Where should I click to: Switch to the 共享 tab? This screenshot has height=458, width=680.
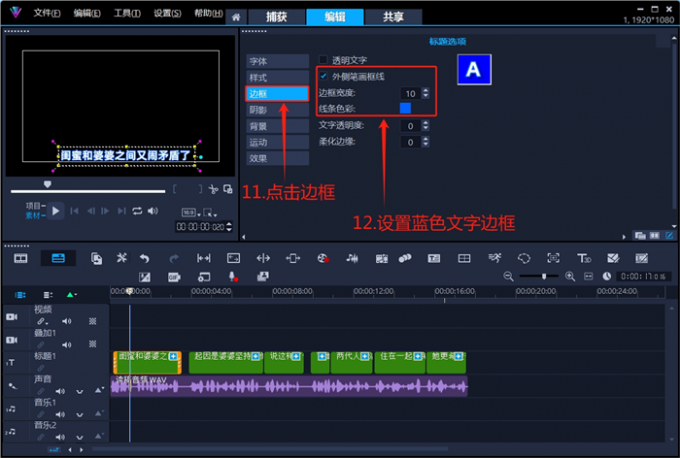tap(393, 17)
